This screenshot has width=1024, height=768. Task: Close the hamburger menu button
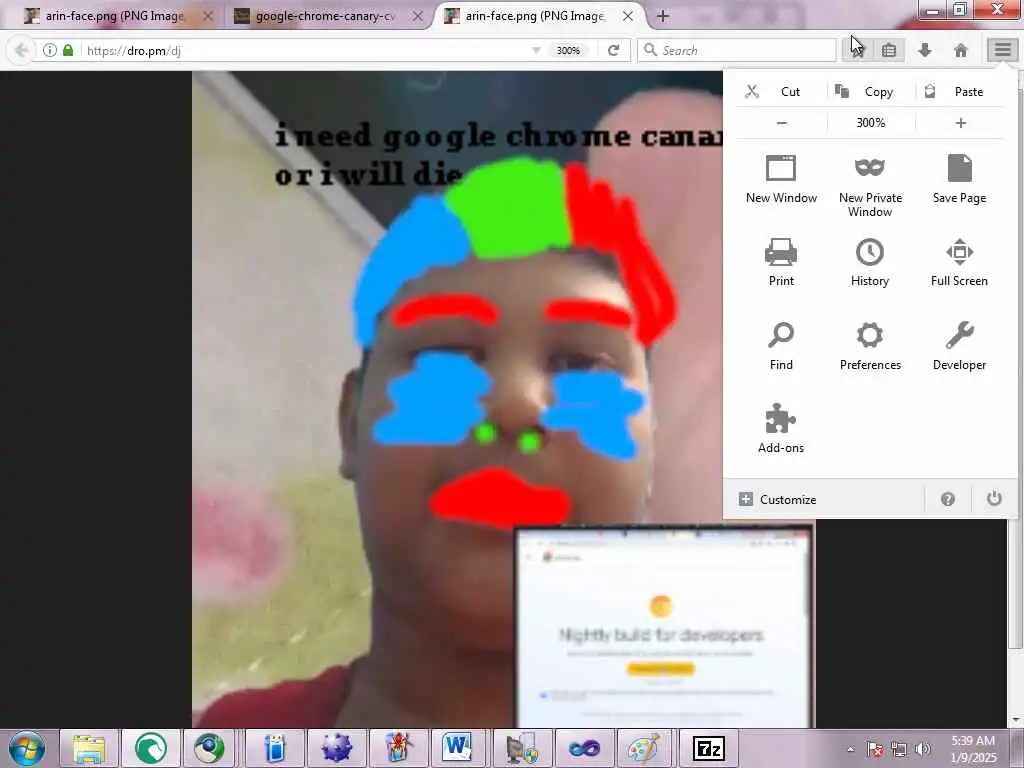point(1002,50)
